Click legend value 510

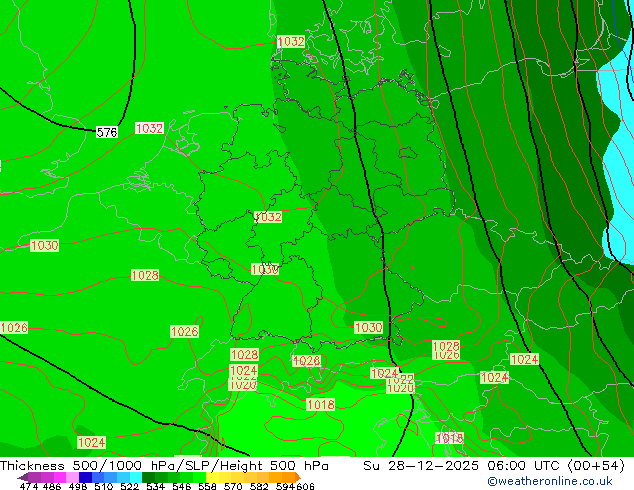tap(104, 486)
